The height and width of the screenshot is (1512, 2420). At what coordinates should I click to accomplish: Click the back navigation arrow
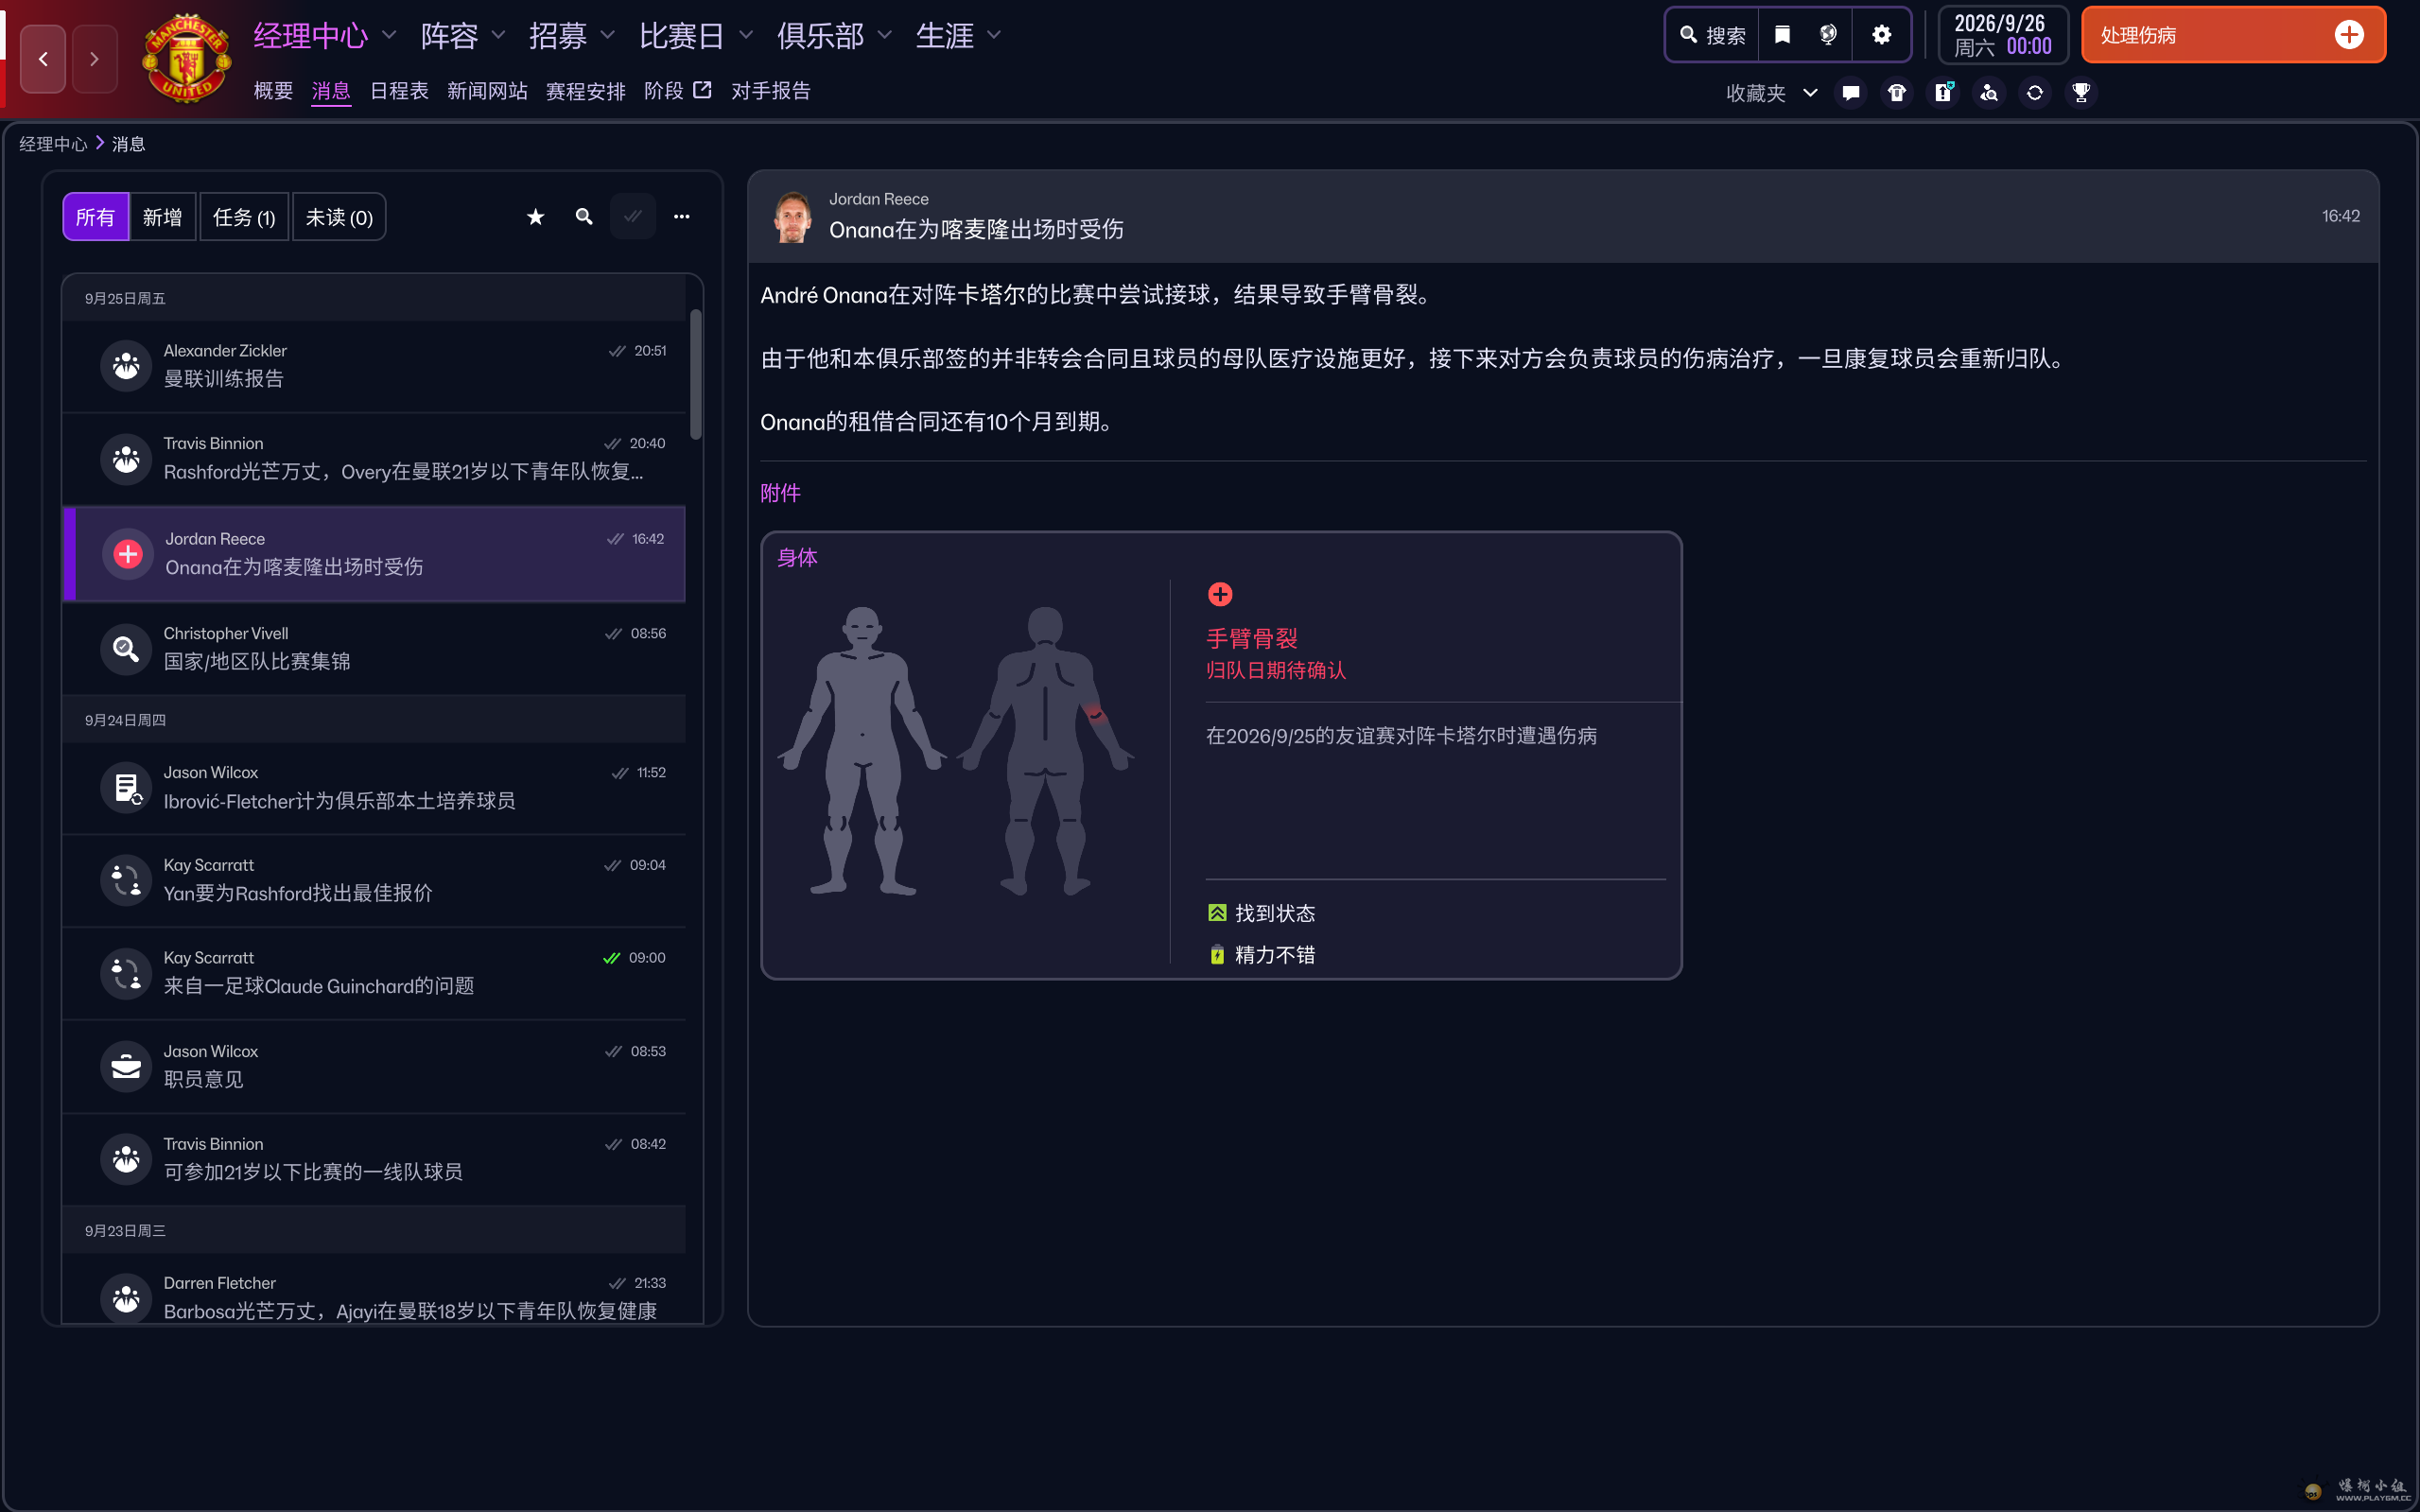(x=43, y=59)
